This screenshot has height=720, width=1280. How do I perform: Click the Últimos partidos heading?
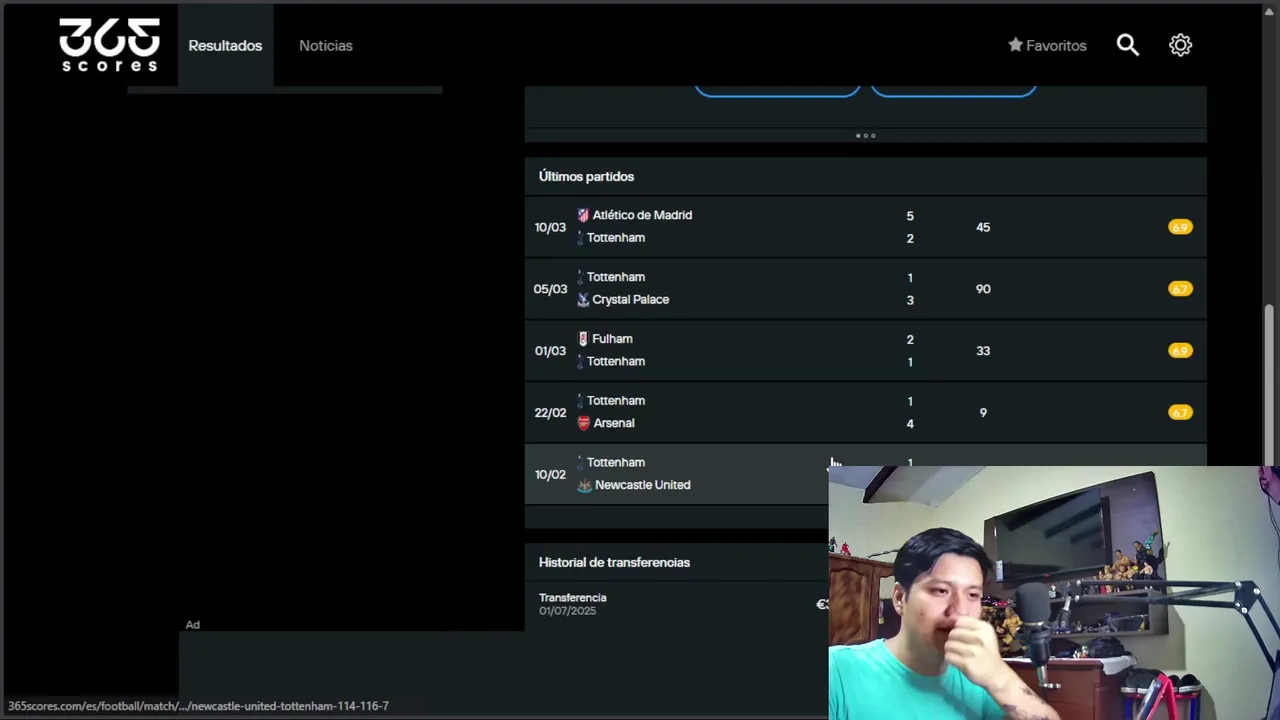pyautogui.click(x=586, y=176)
